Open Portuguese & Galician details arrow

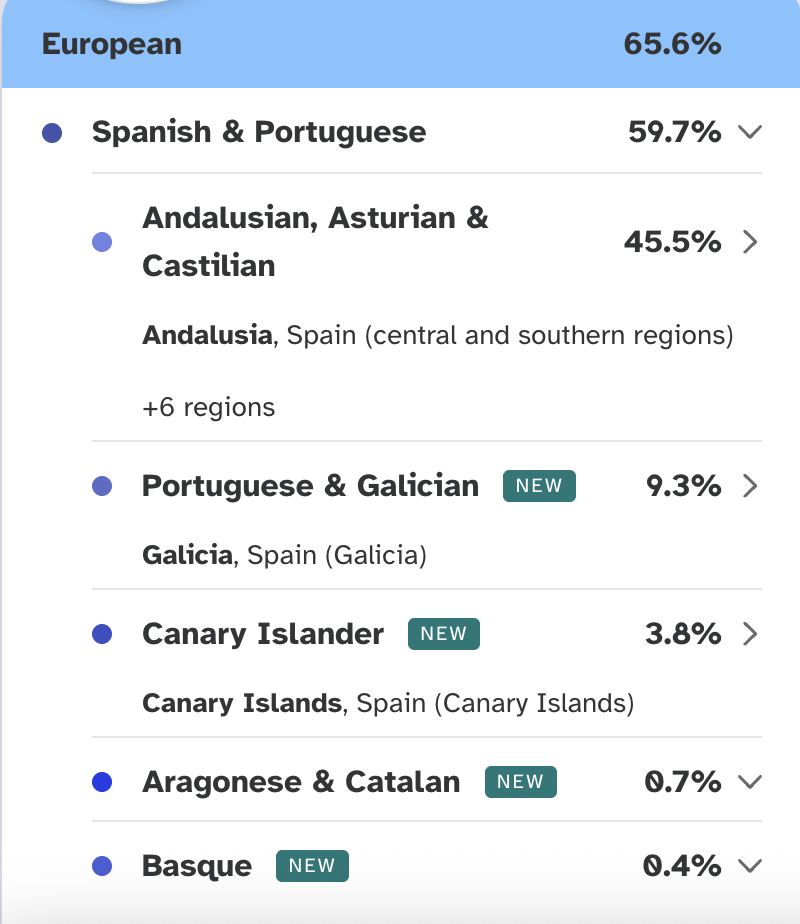pyautogui.click(x=750, y=486)
